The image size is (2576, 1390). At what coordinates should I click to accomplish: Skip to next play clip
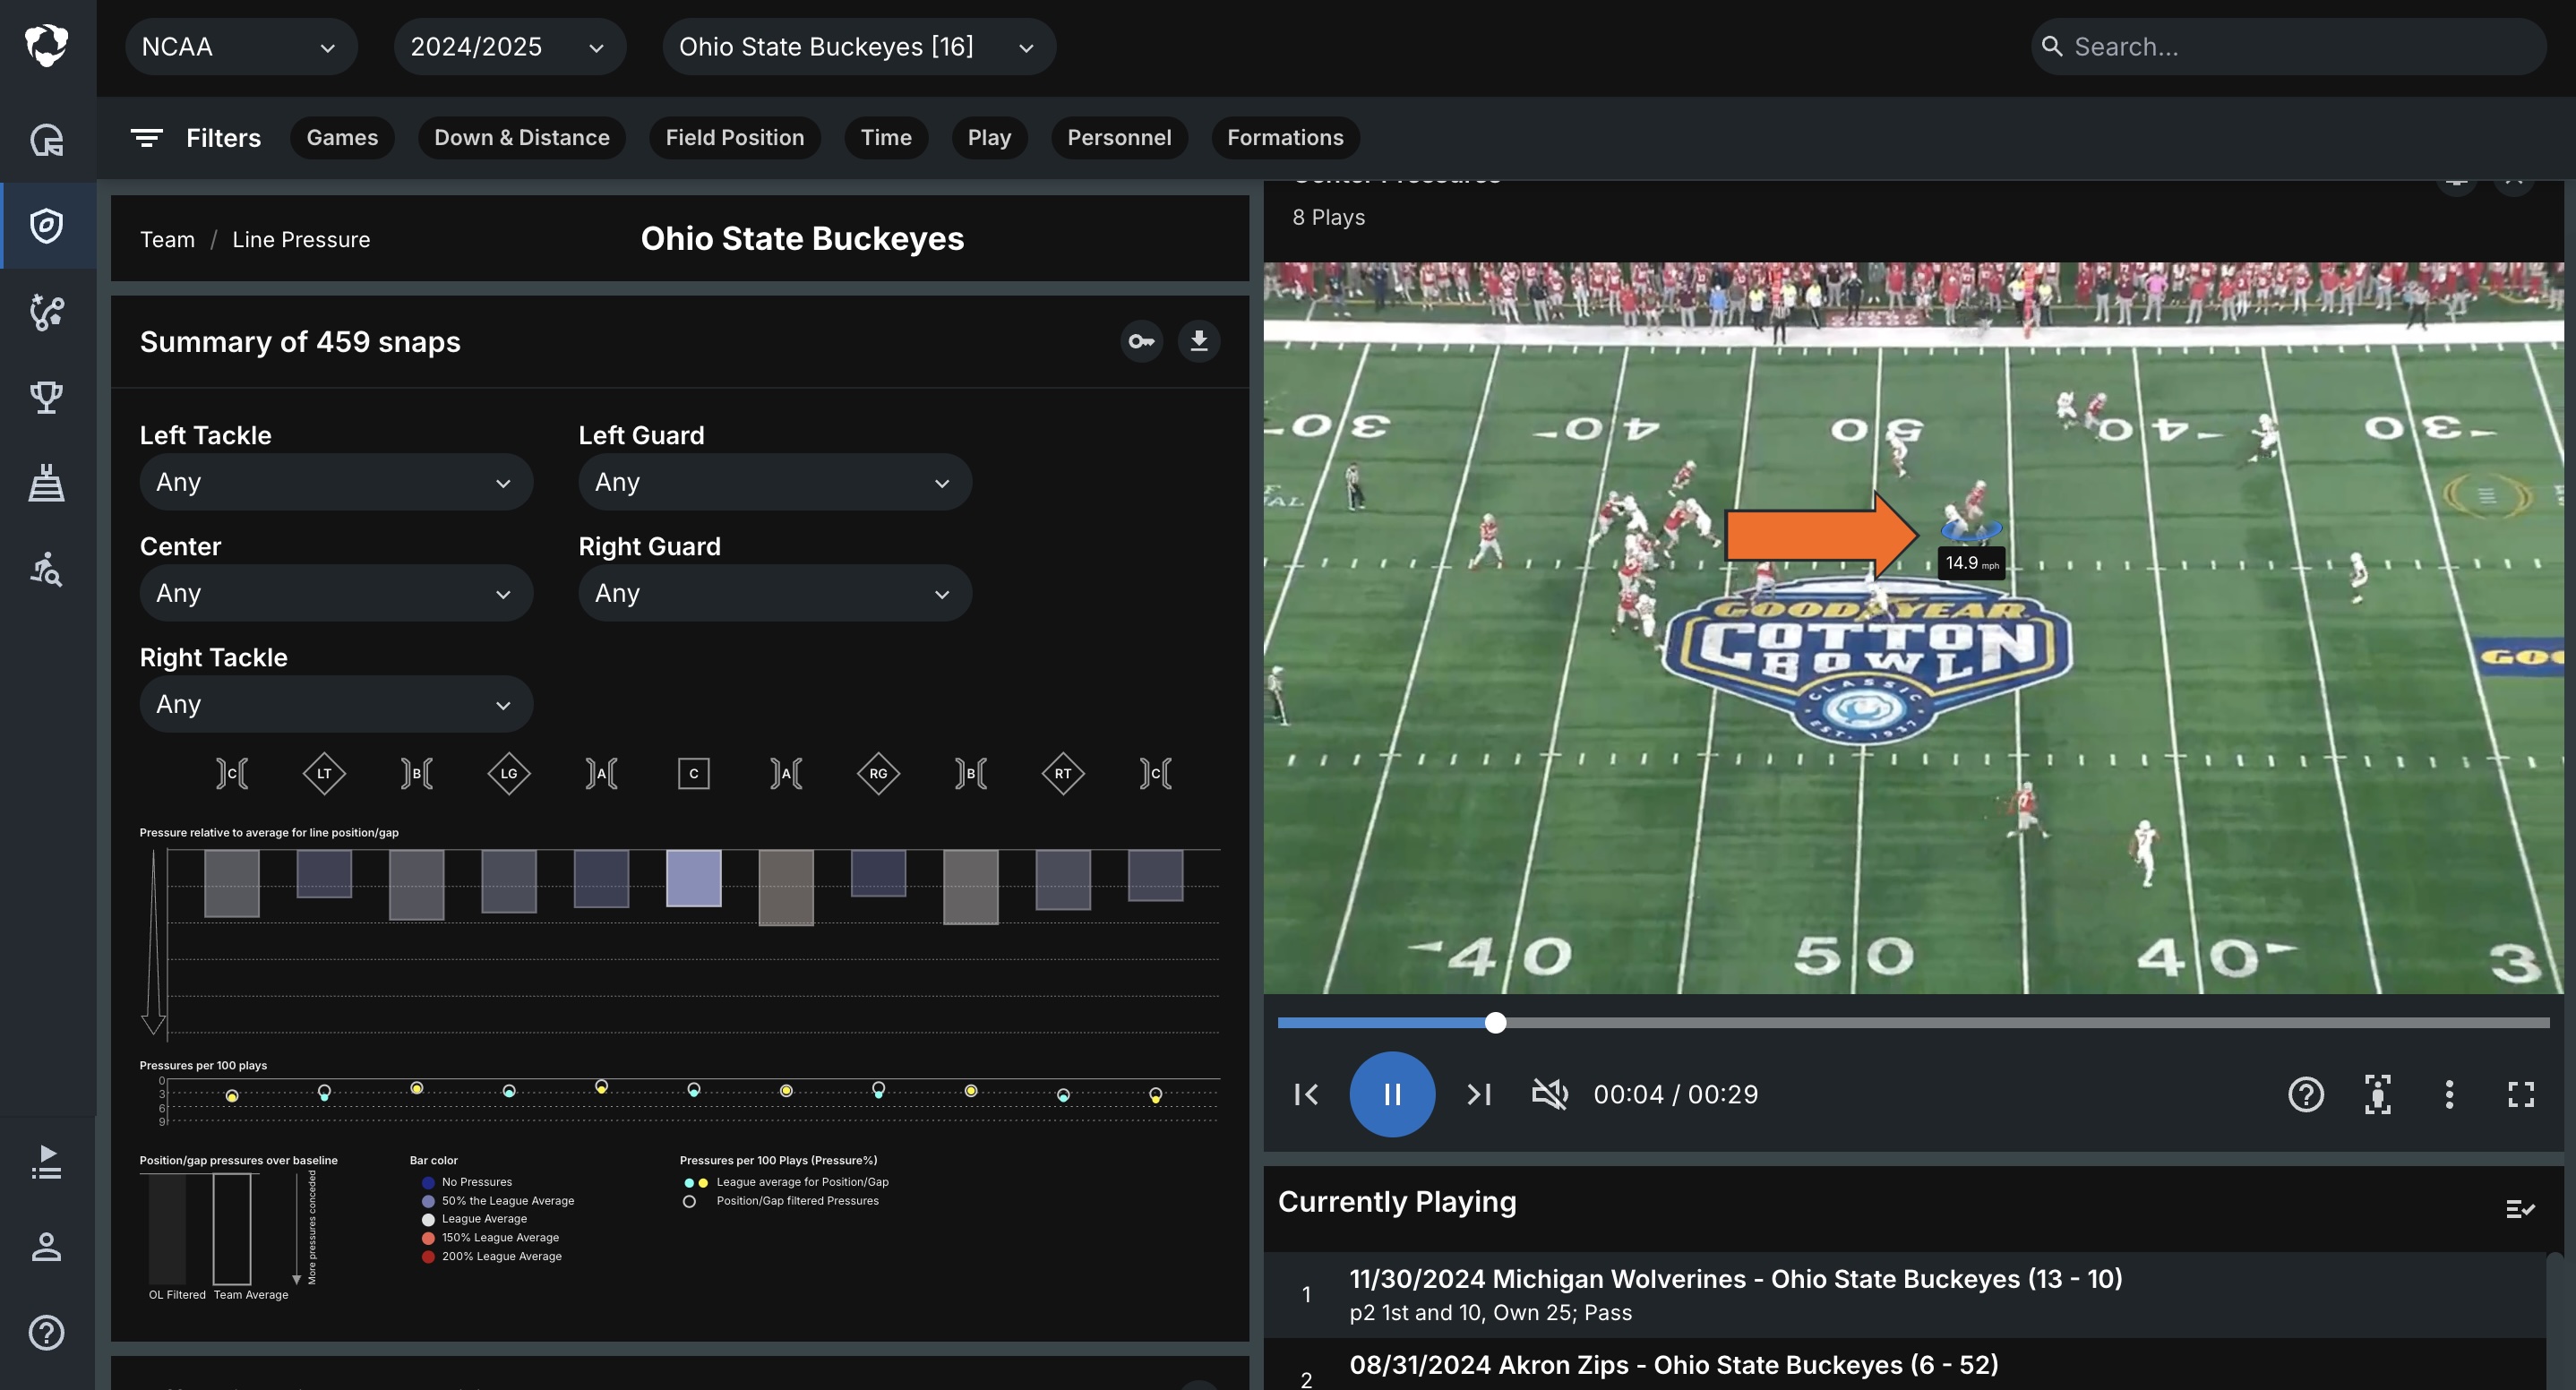1478,1095
